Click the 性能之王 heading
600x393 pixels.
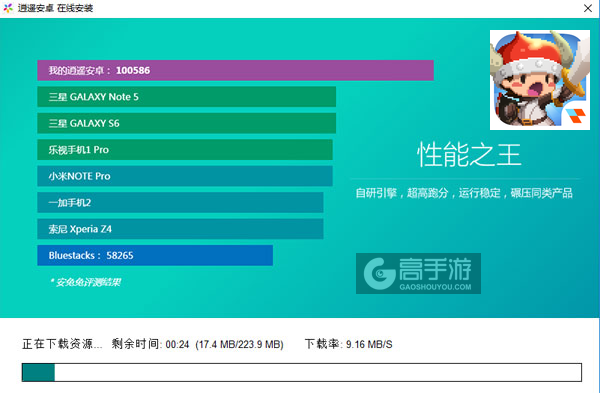pyautogui.click(x=469, y=155)
